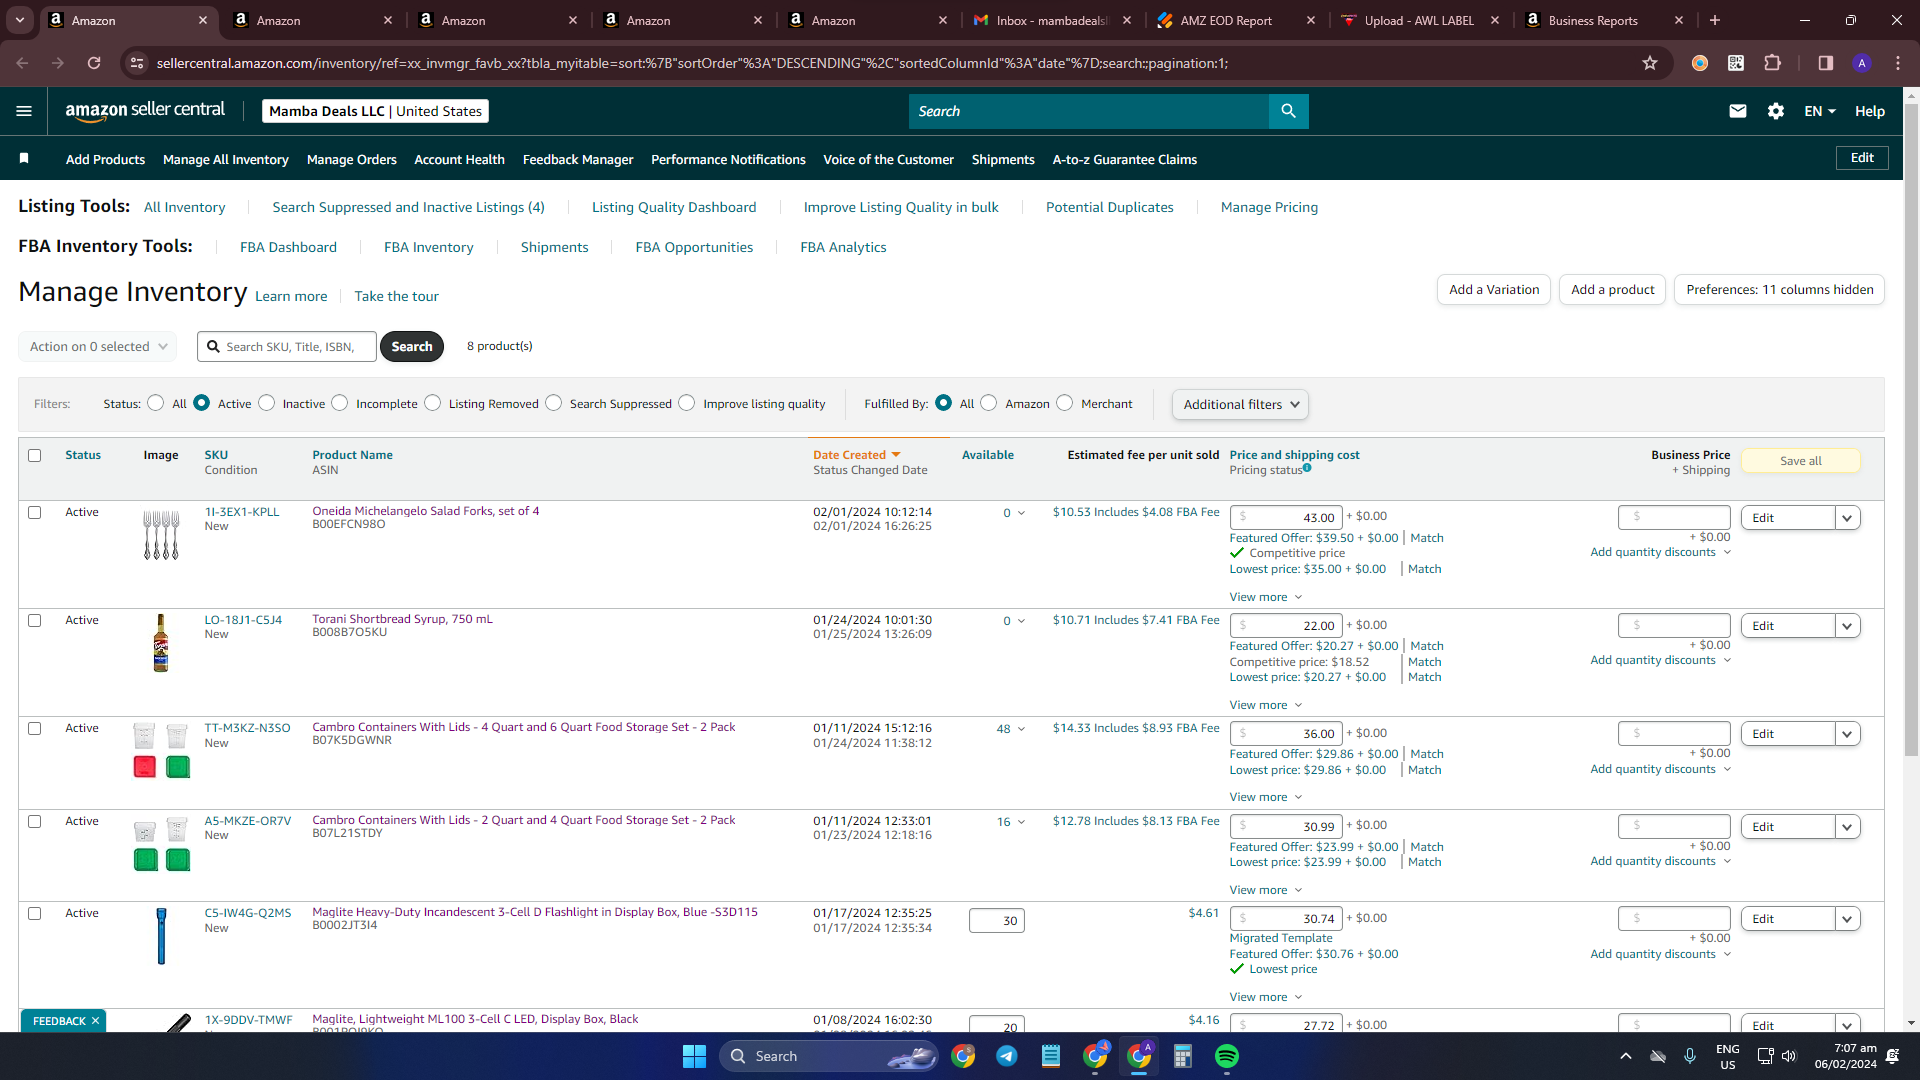Open Account Health in the nav bar
Viewport: 1920px width, 1080px height.
[x=459, y=159]
